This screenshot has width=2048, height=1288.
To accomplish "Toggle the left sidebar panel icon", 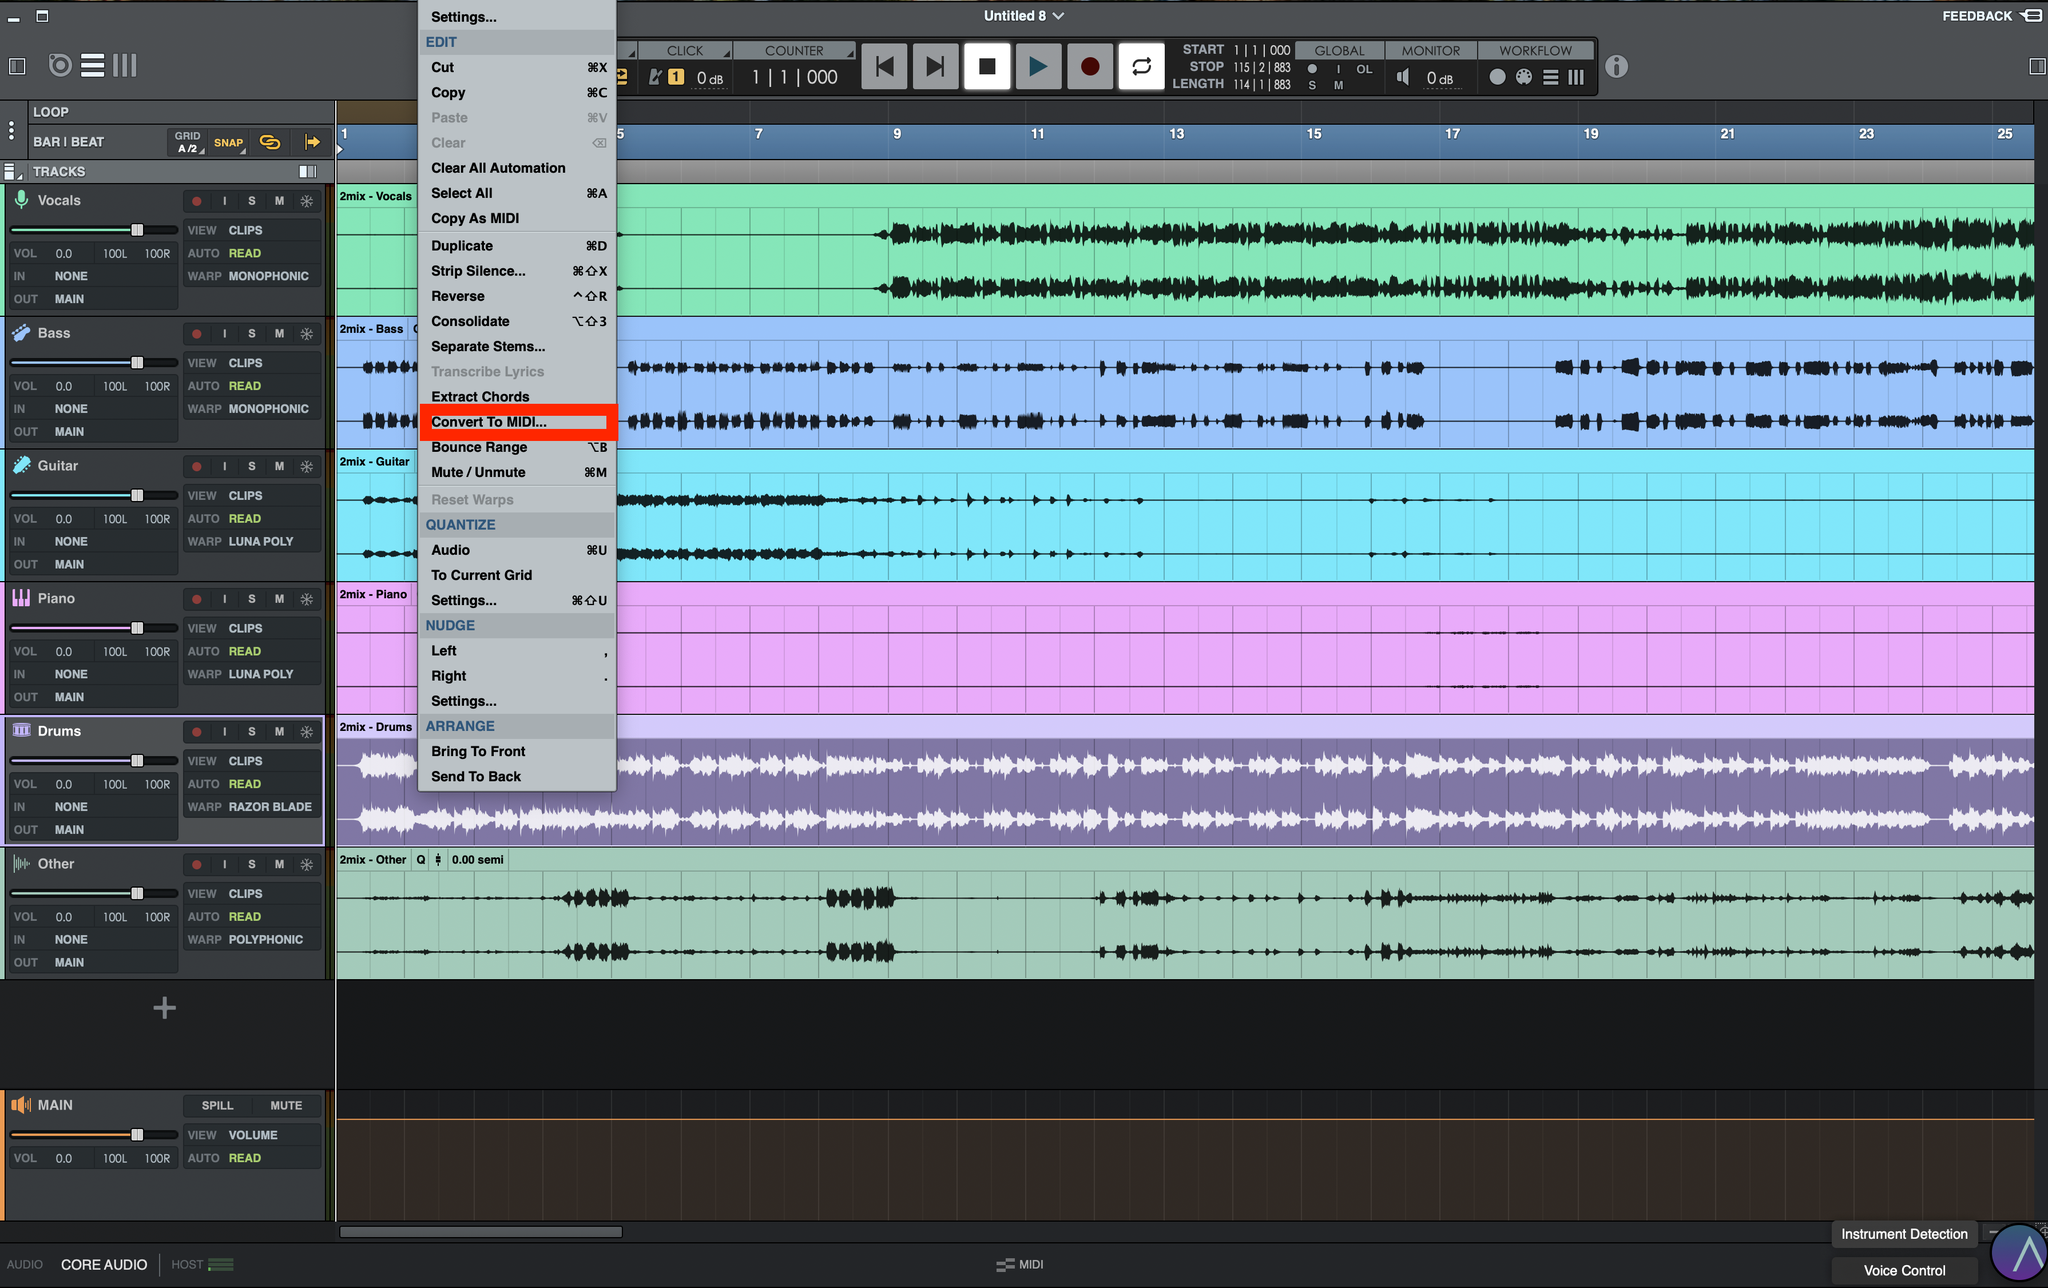I will coord(17,66).
